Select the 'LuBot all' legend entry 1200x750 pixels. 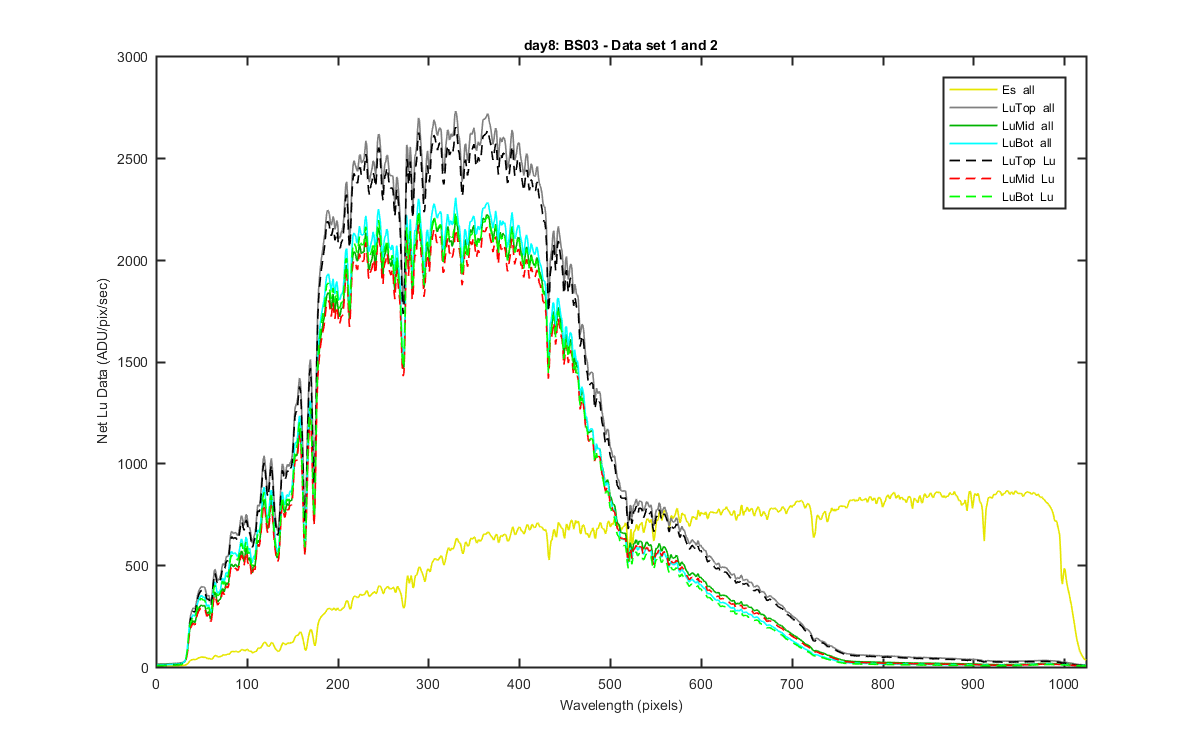[1002, 143]
